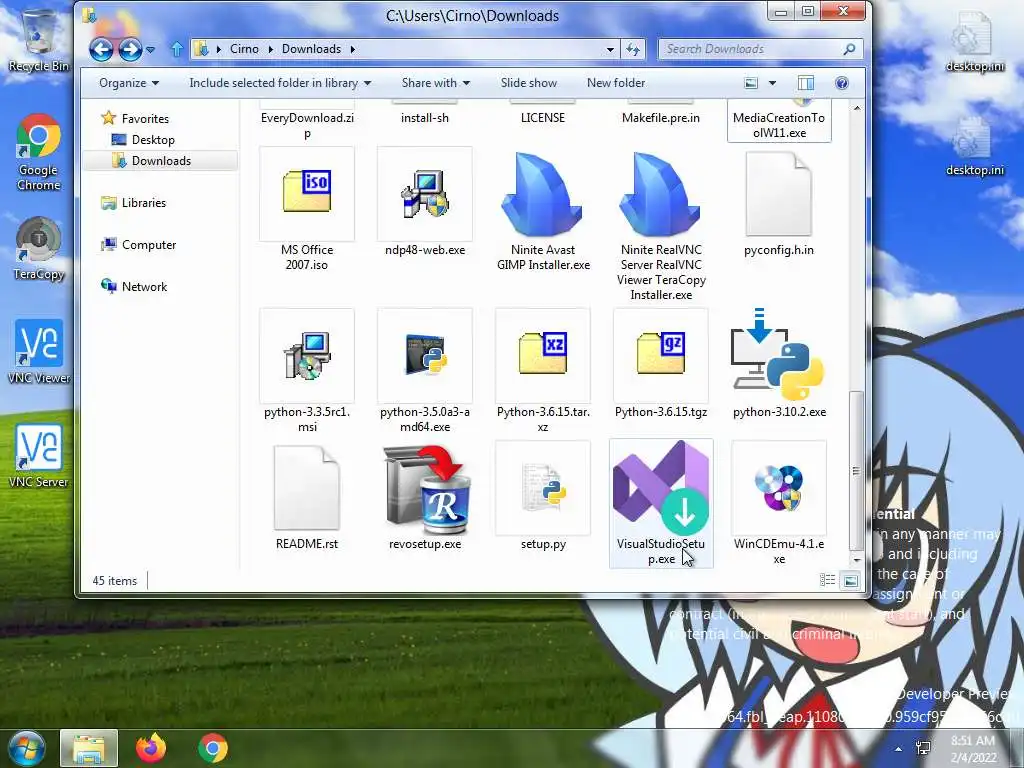Click the Slide show button
Image resolution: width=1024 pixels, height=768 pixels.
(x=528, y=83)
